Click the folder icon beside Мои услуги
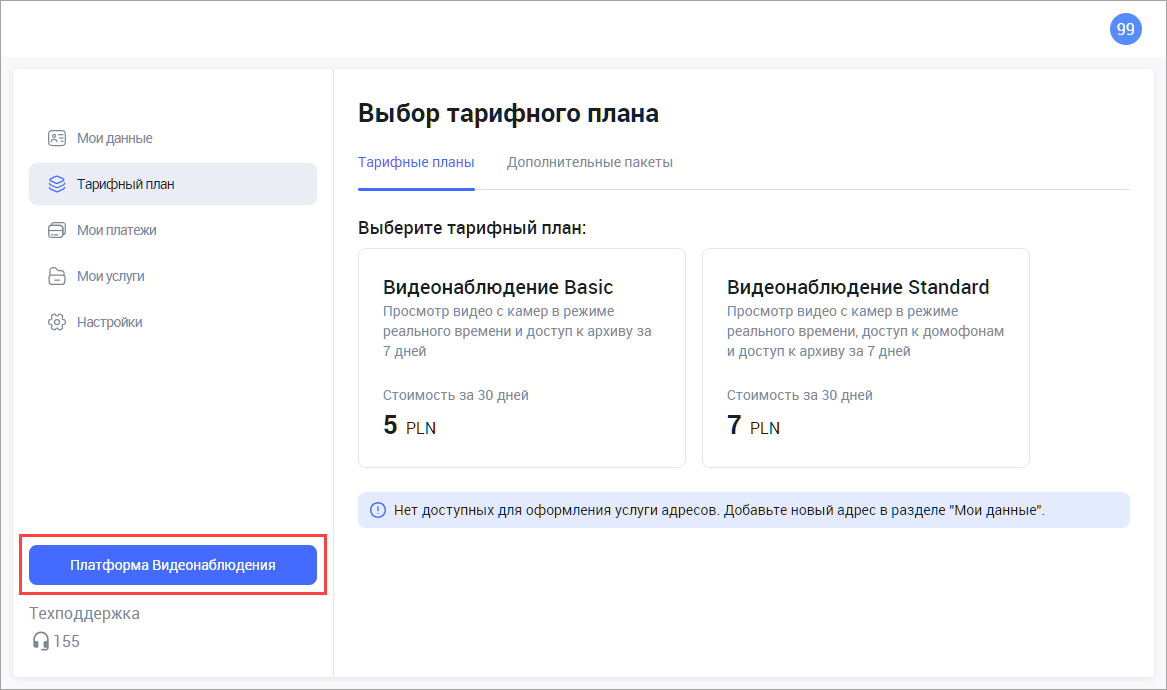Viewport: 1167px width, 690px height. [57, 276]
